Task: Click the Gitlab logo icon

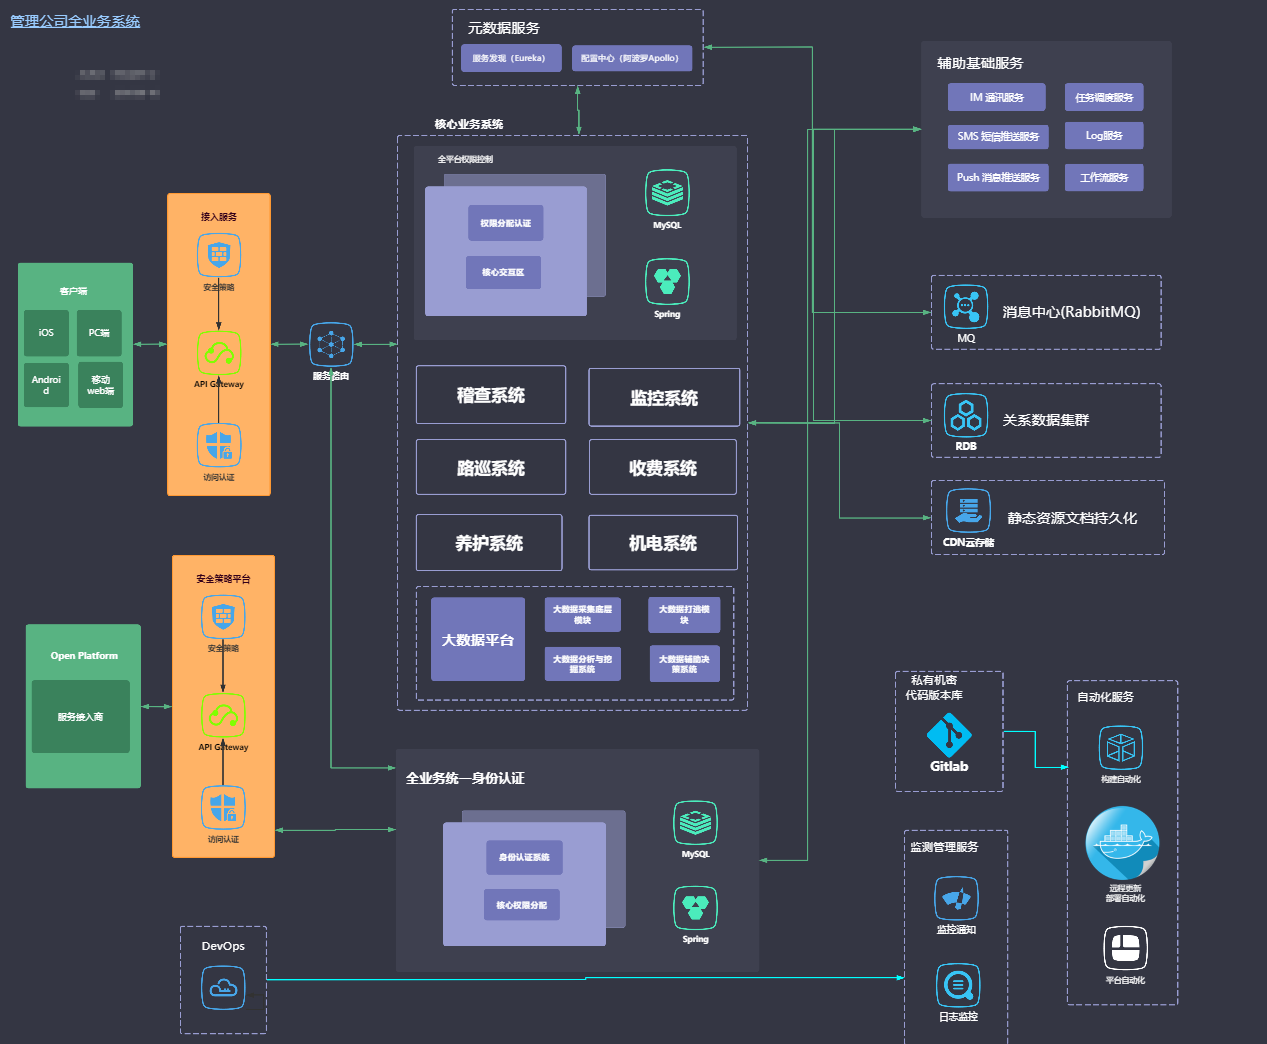Action: click(949, 736)
